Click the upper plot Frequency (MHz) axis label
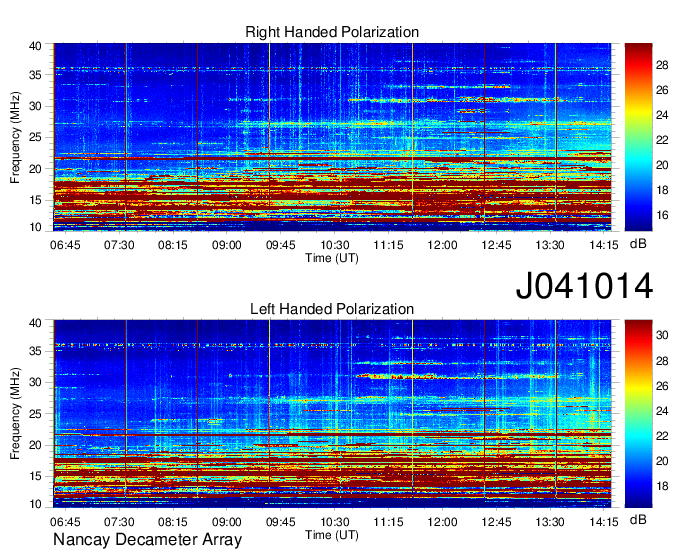680x552 pixels. tap(15, 137)
